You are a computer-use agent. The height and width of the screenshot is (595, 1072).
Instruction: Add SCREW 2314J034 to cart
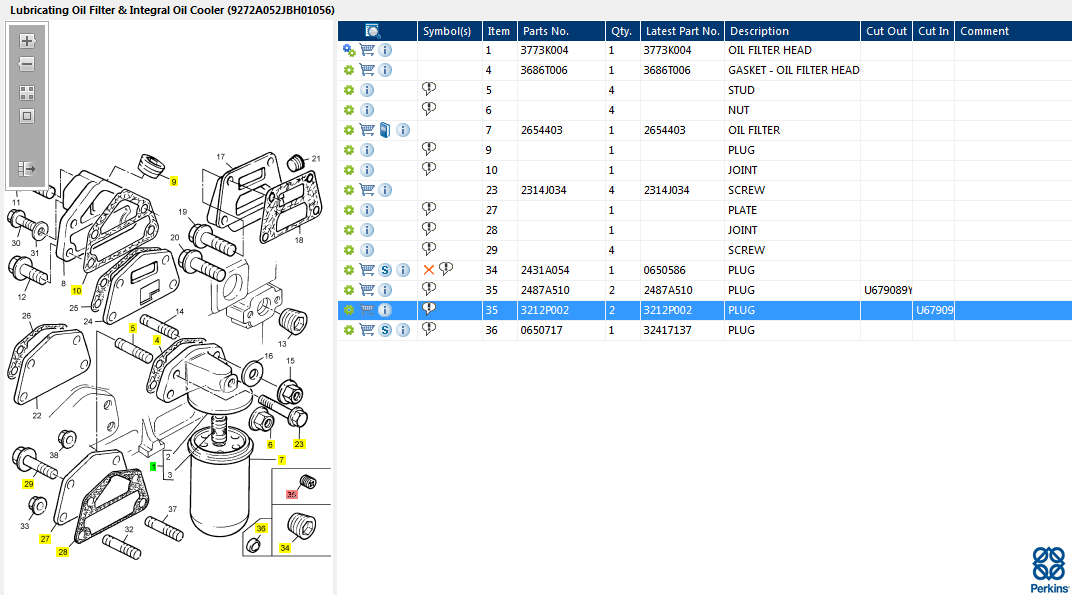(x=367, y=190)
